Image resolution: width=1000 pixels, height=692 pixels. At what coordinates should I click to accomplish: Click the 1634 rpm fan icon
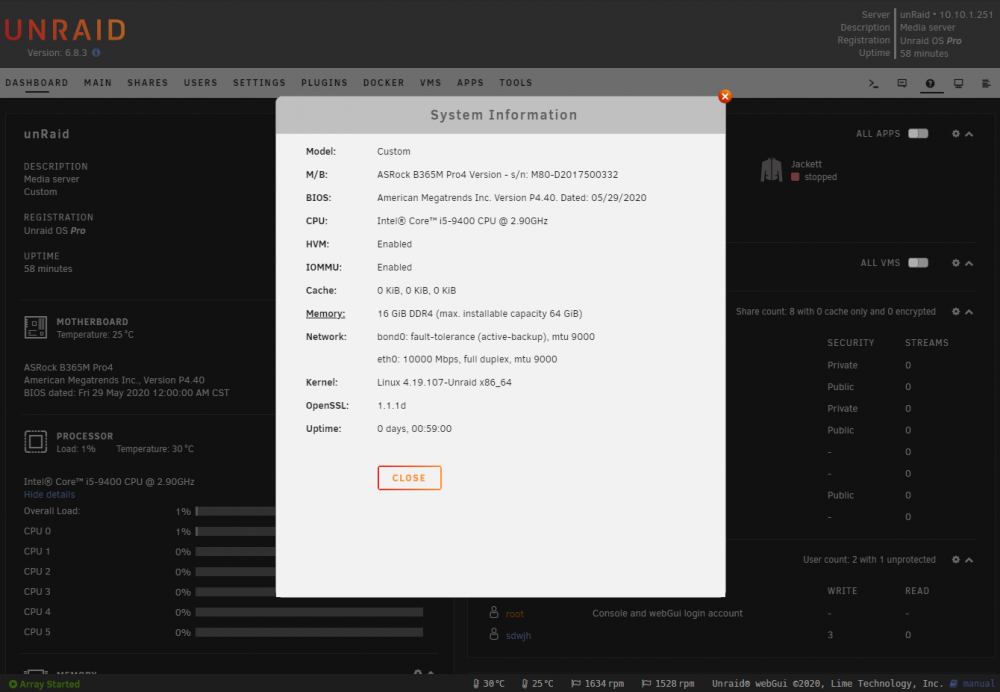coord(575,684)
